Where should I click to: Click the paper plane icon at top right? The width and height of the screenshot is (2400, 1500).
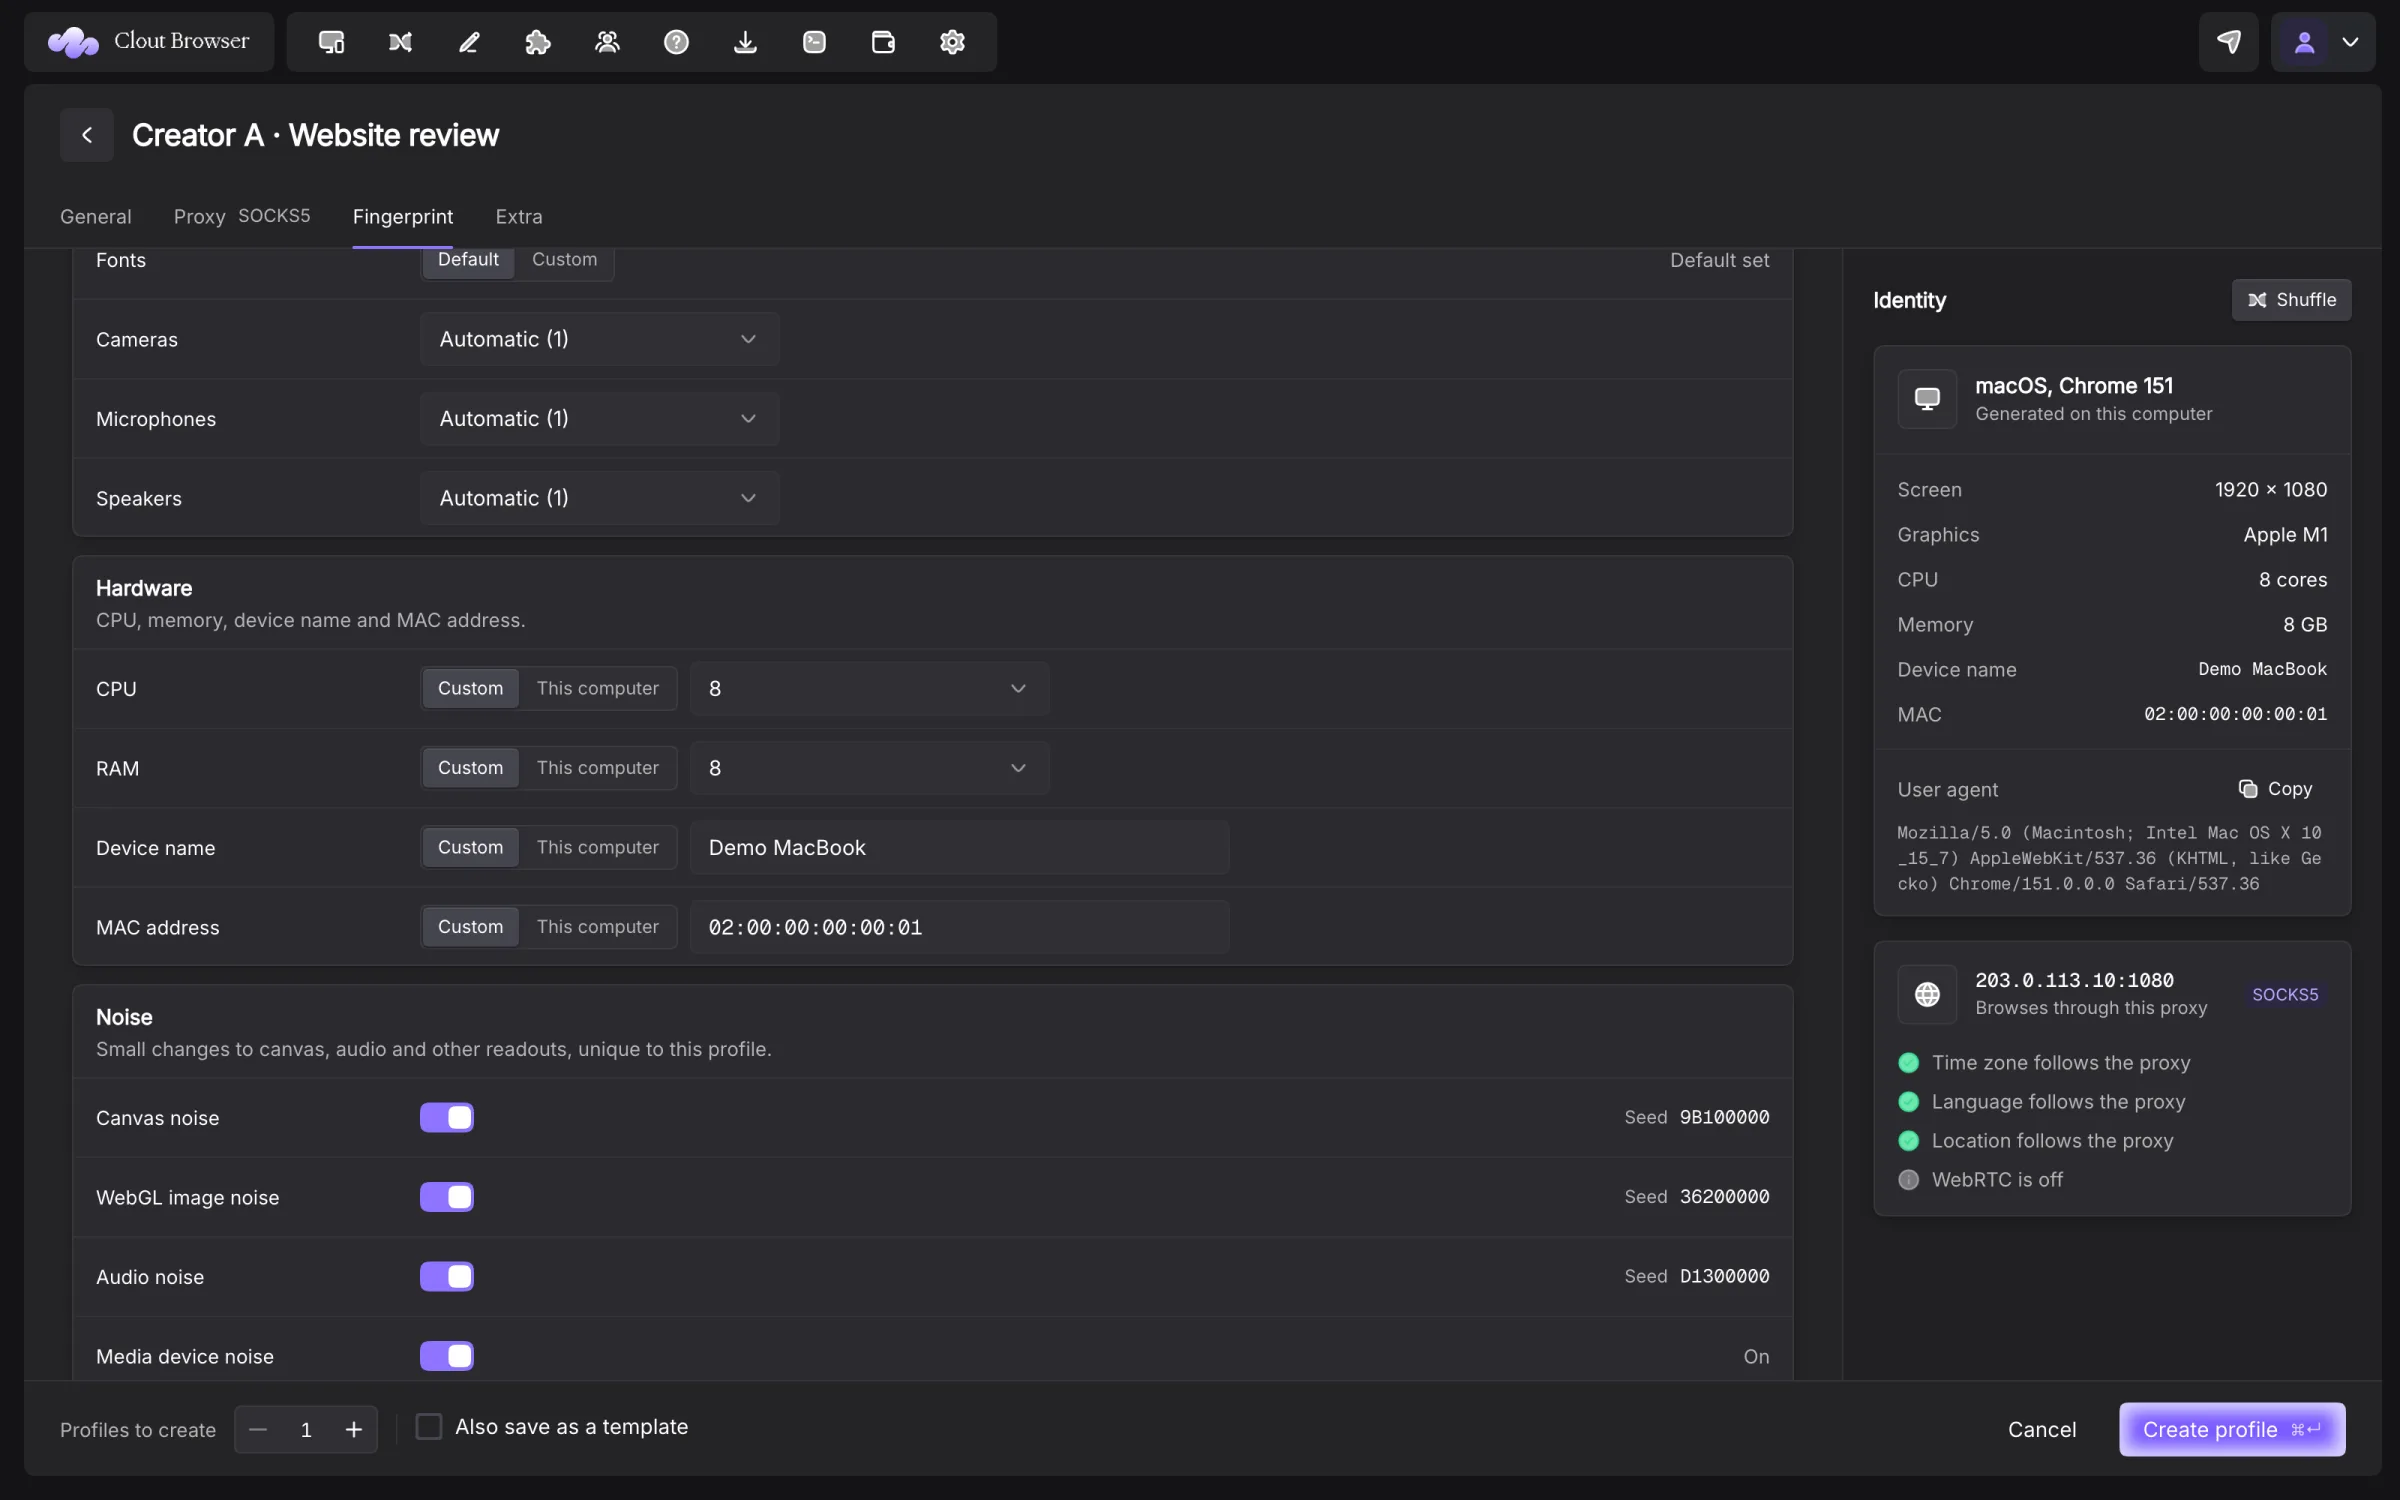point(2228,42)
